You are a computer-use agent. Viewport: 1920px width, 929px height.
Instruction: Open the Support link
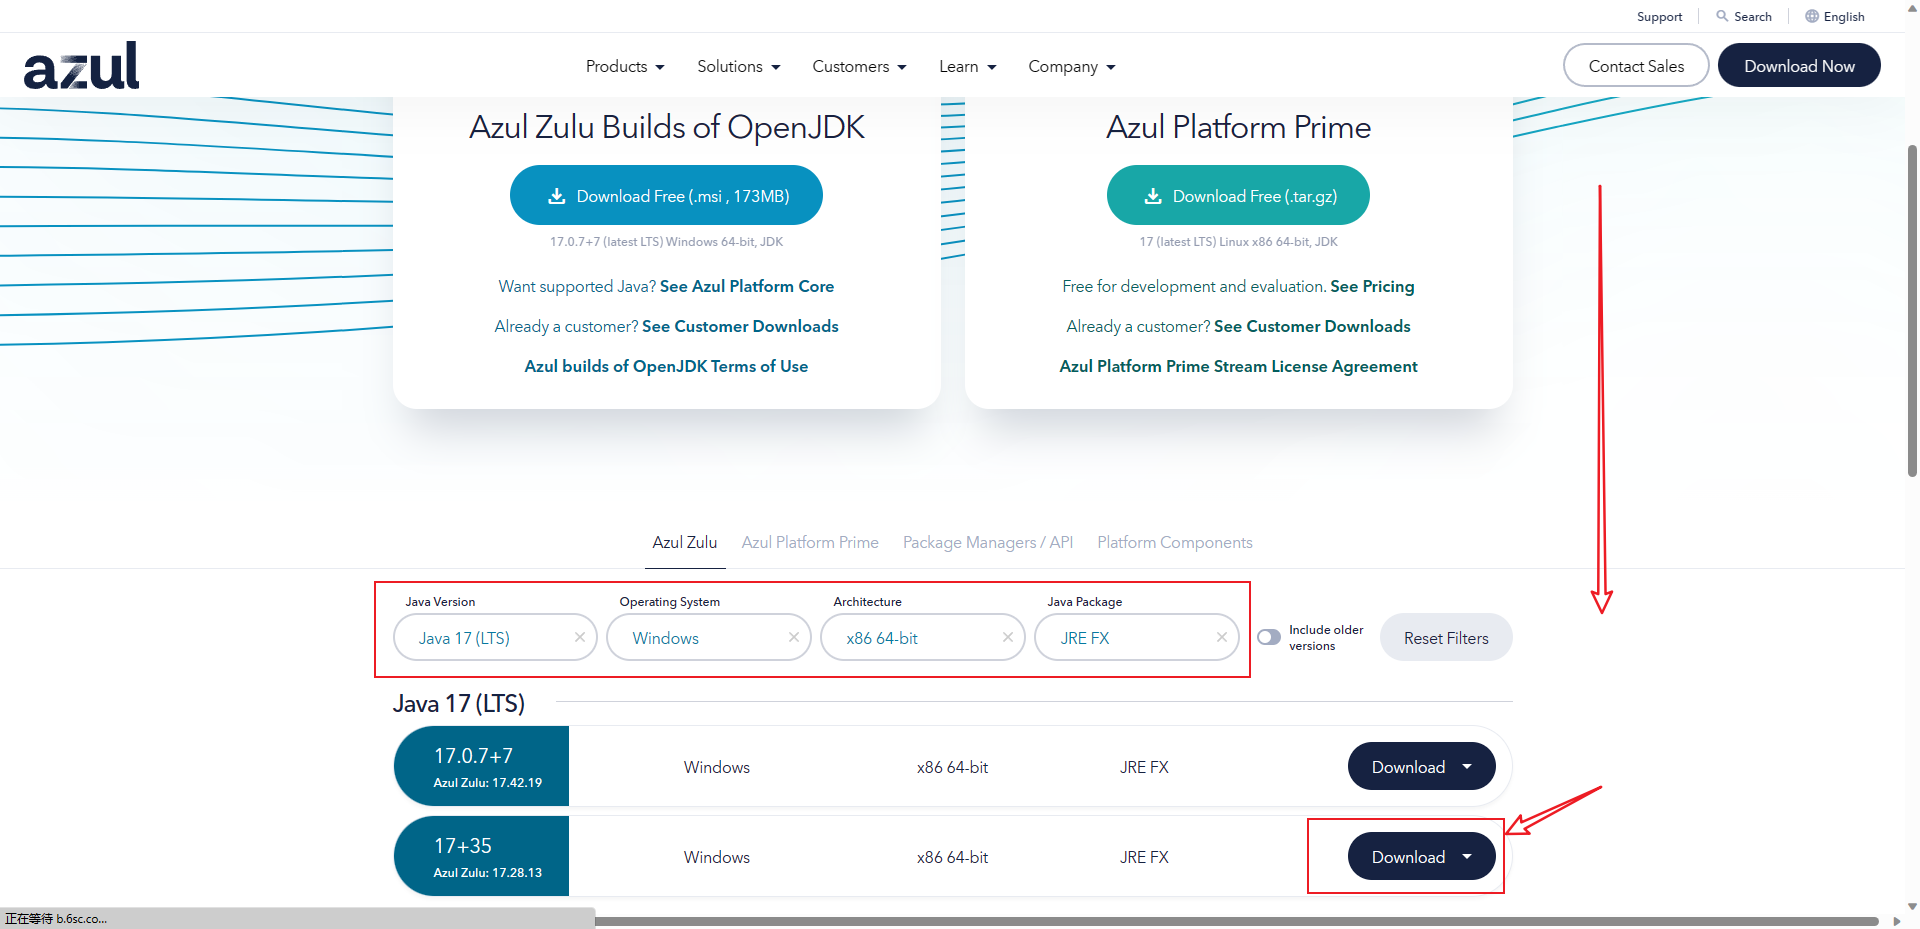(x=1659, y=16)
